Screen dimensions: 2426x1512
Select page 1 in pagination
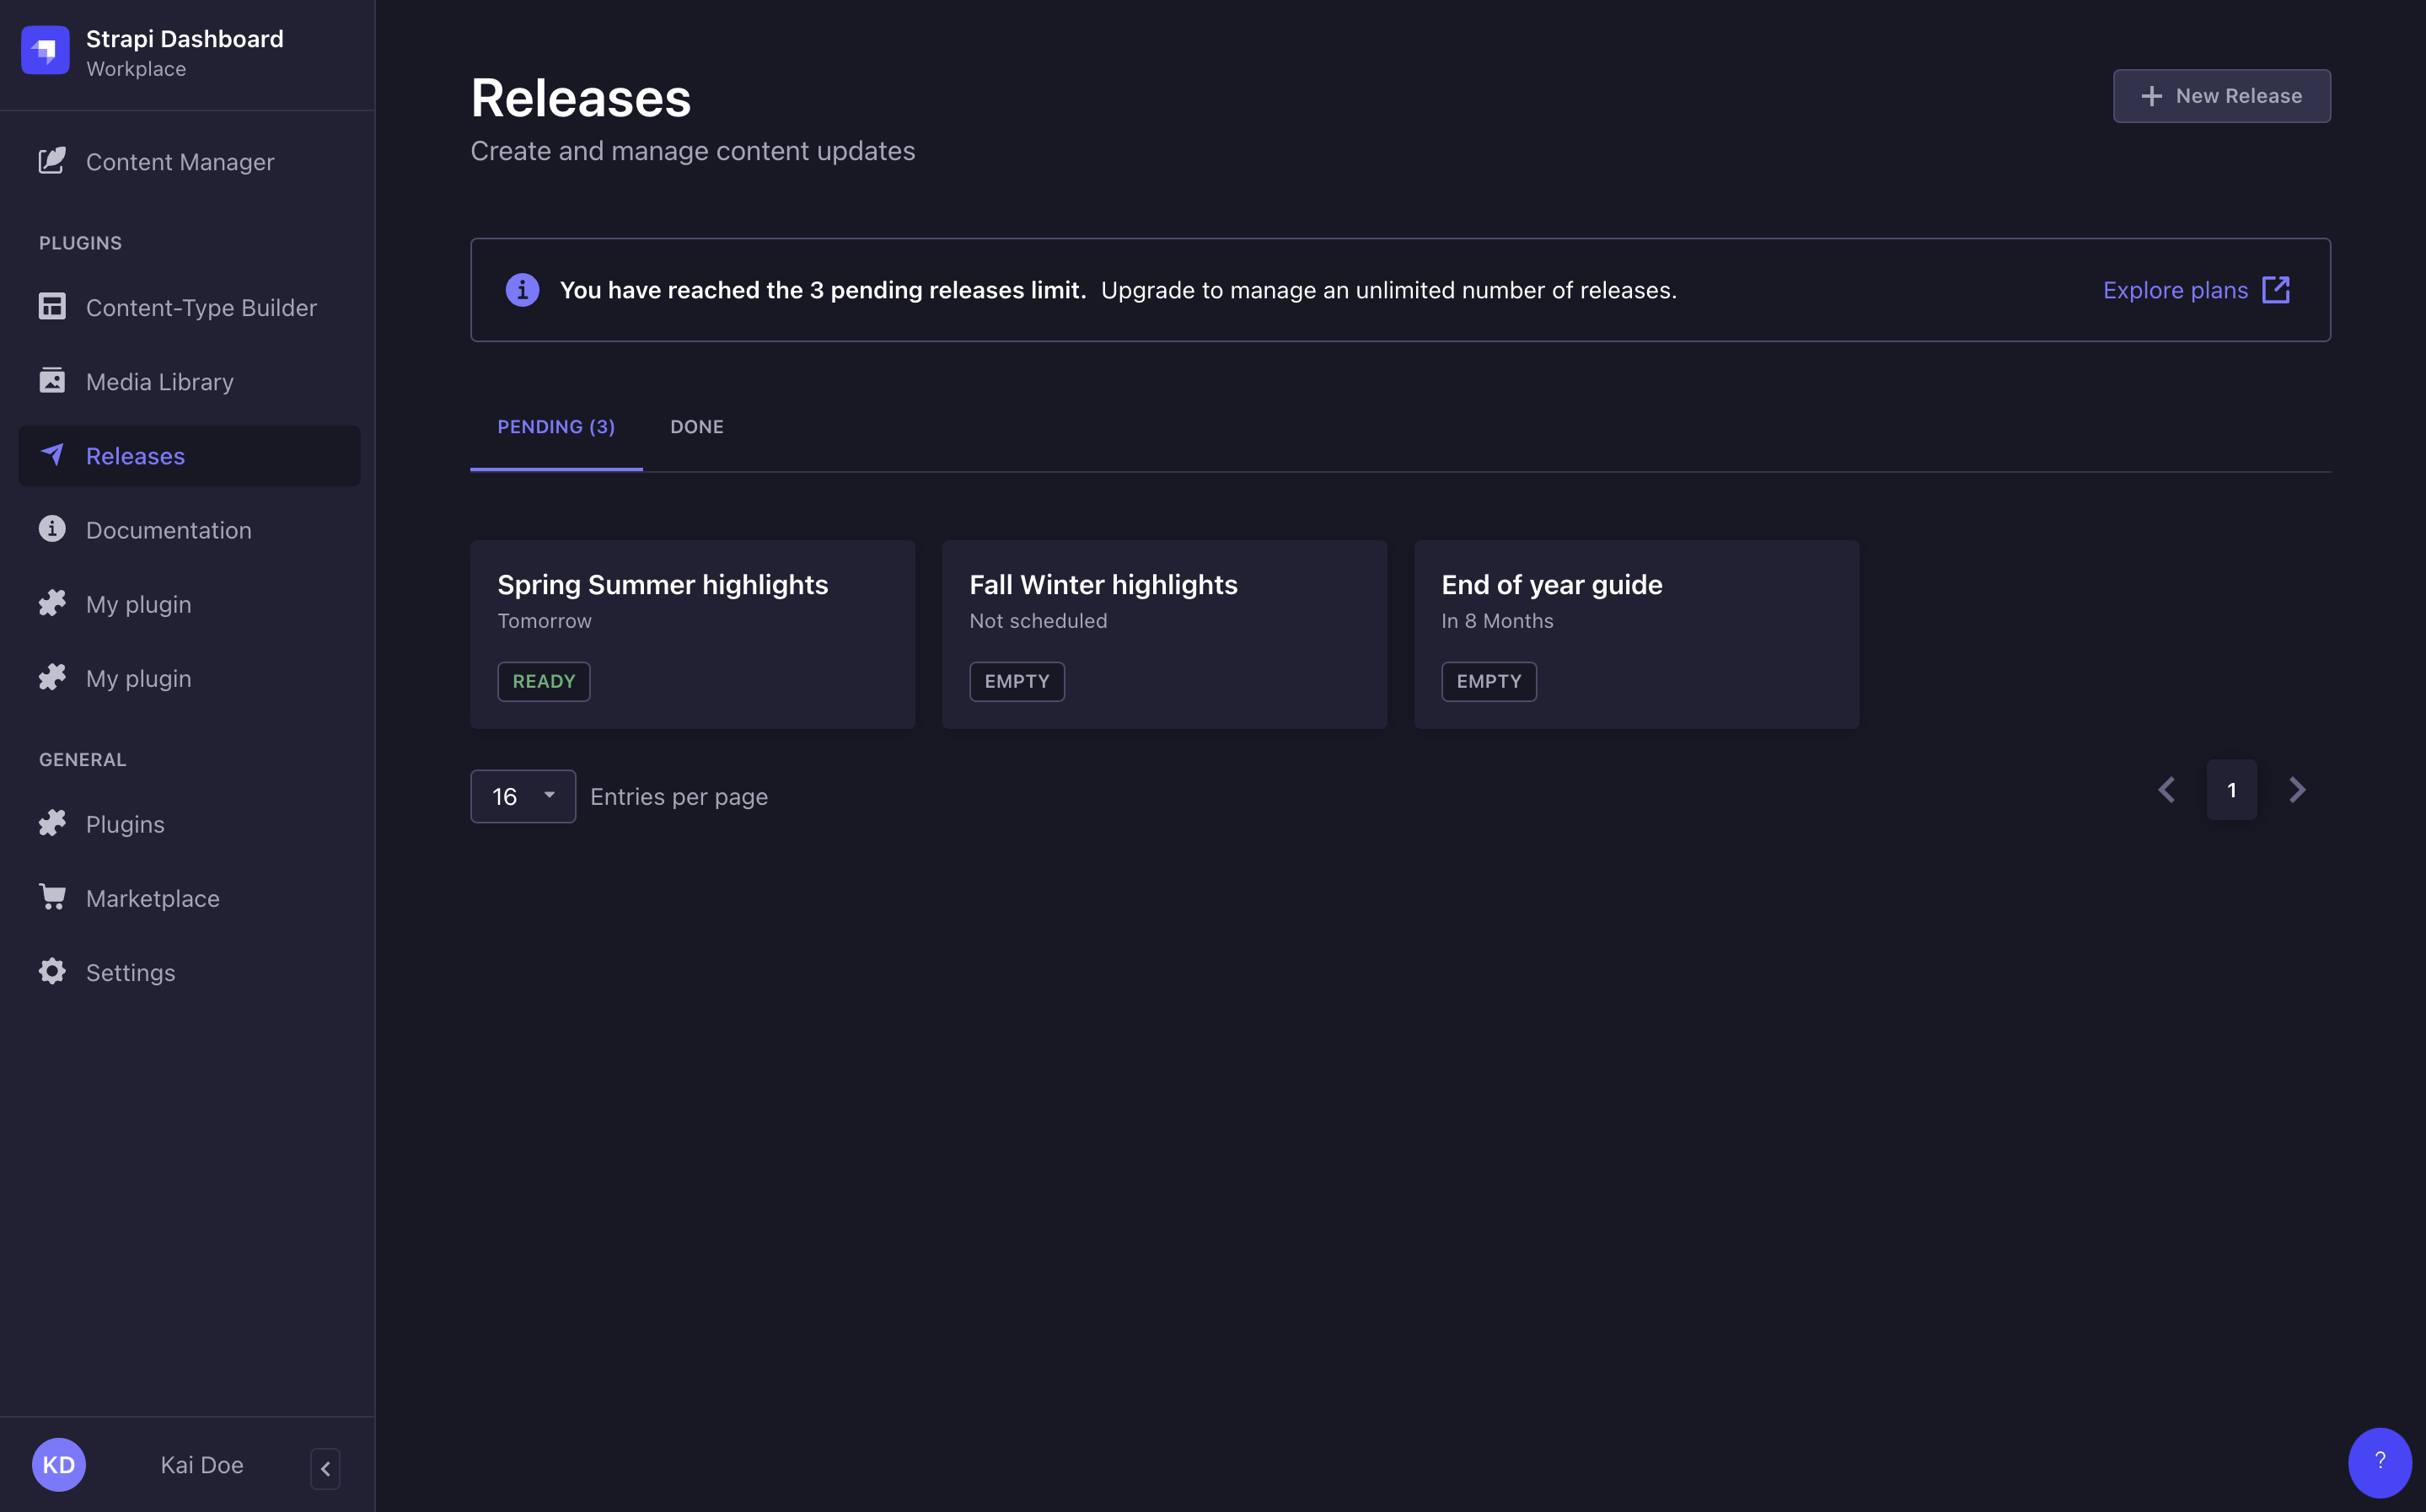point(2231,789)
